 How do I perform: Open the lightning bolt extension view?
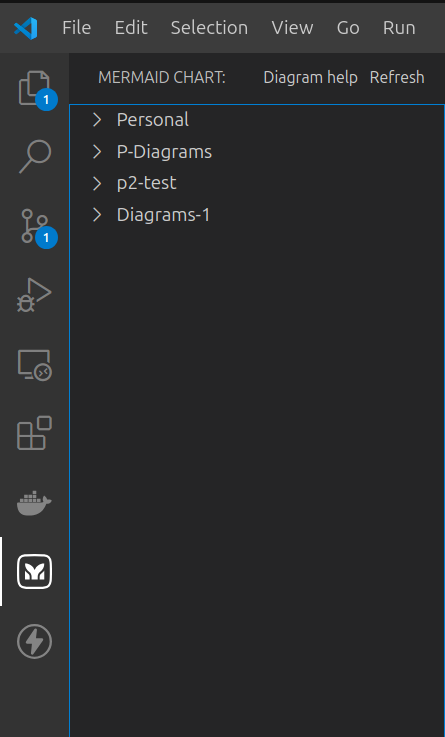pyautogui.click(x=34, y=641)
